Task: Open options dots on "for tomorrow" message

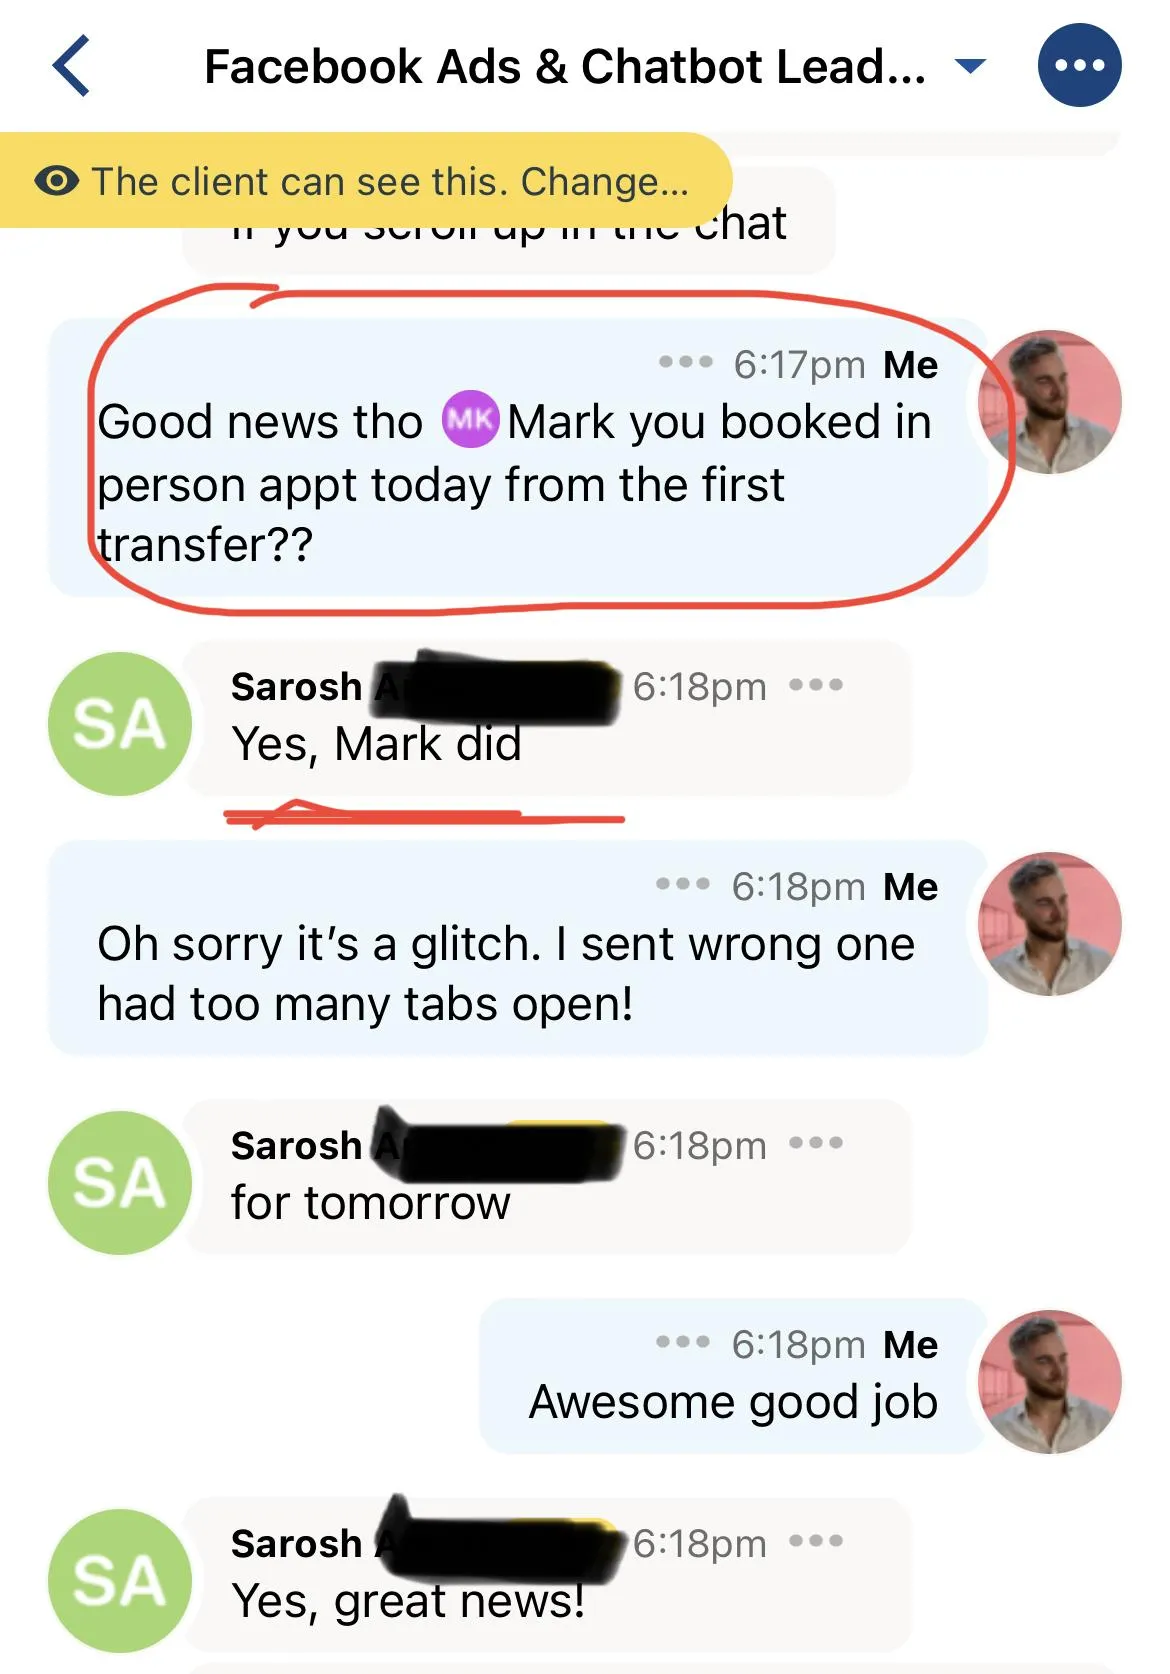Action: pyautogui.click(x=816, y=1143)
